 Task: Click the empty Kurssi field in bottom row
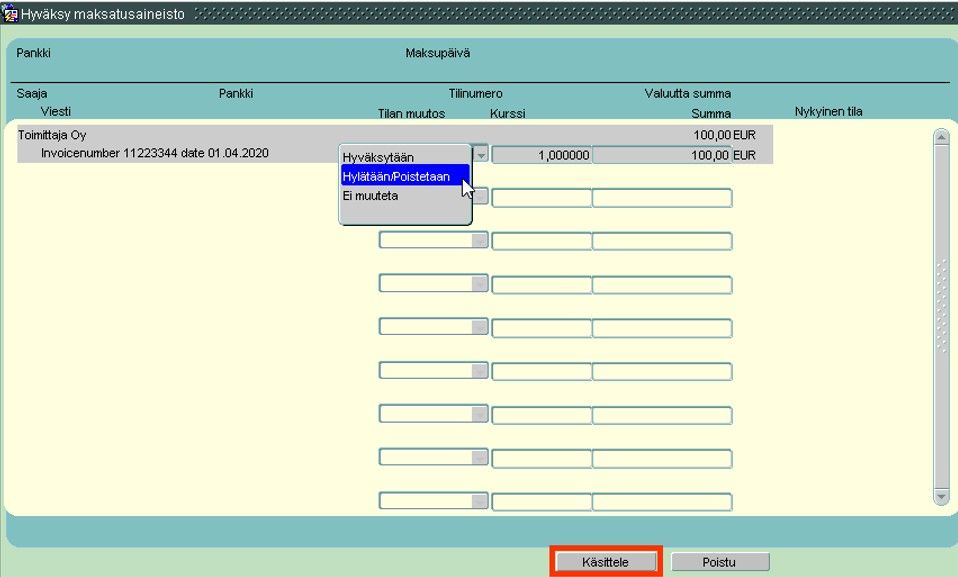[541, 502]
